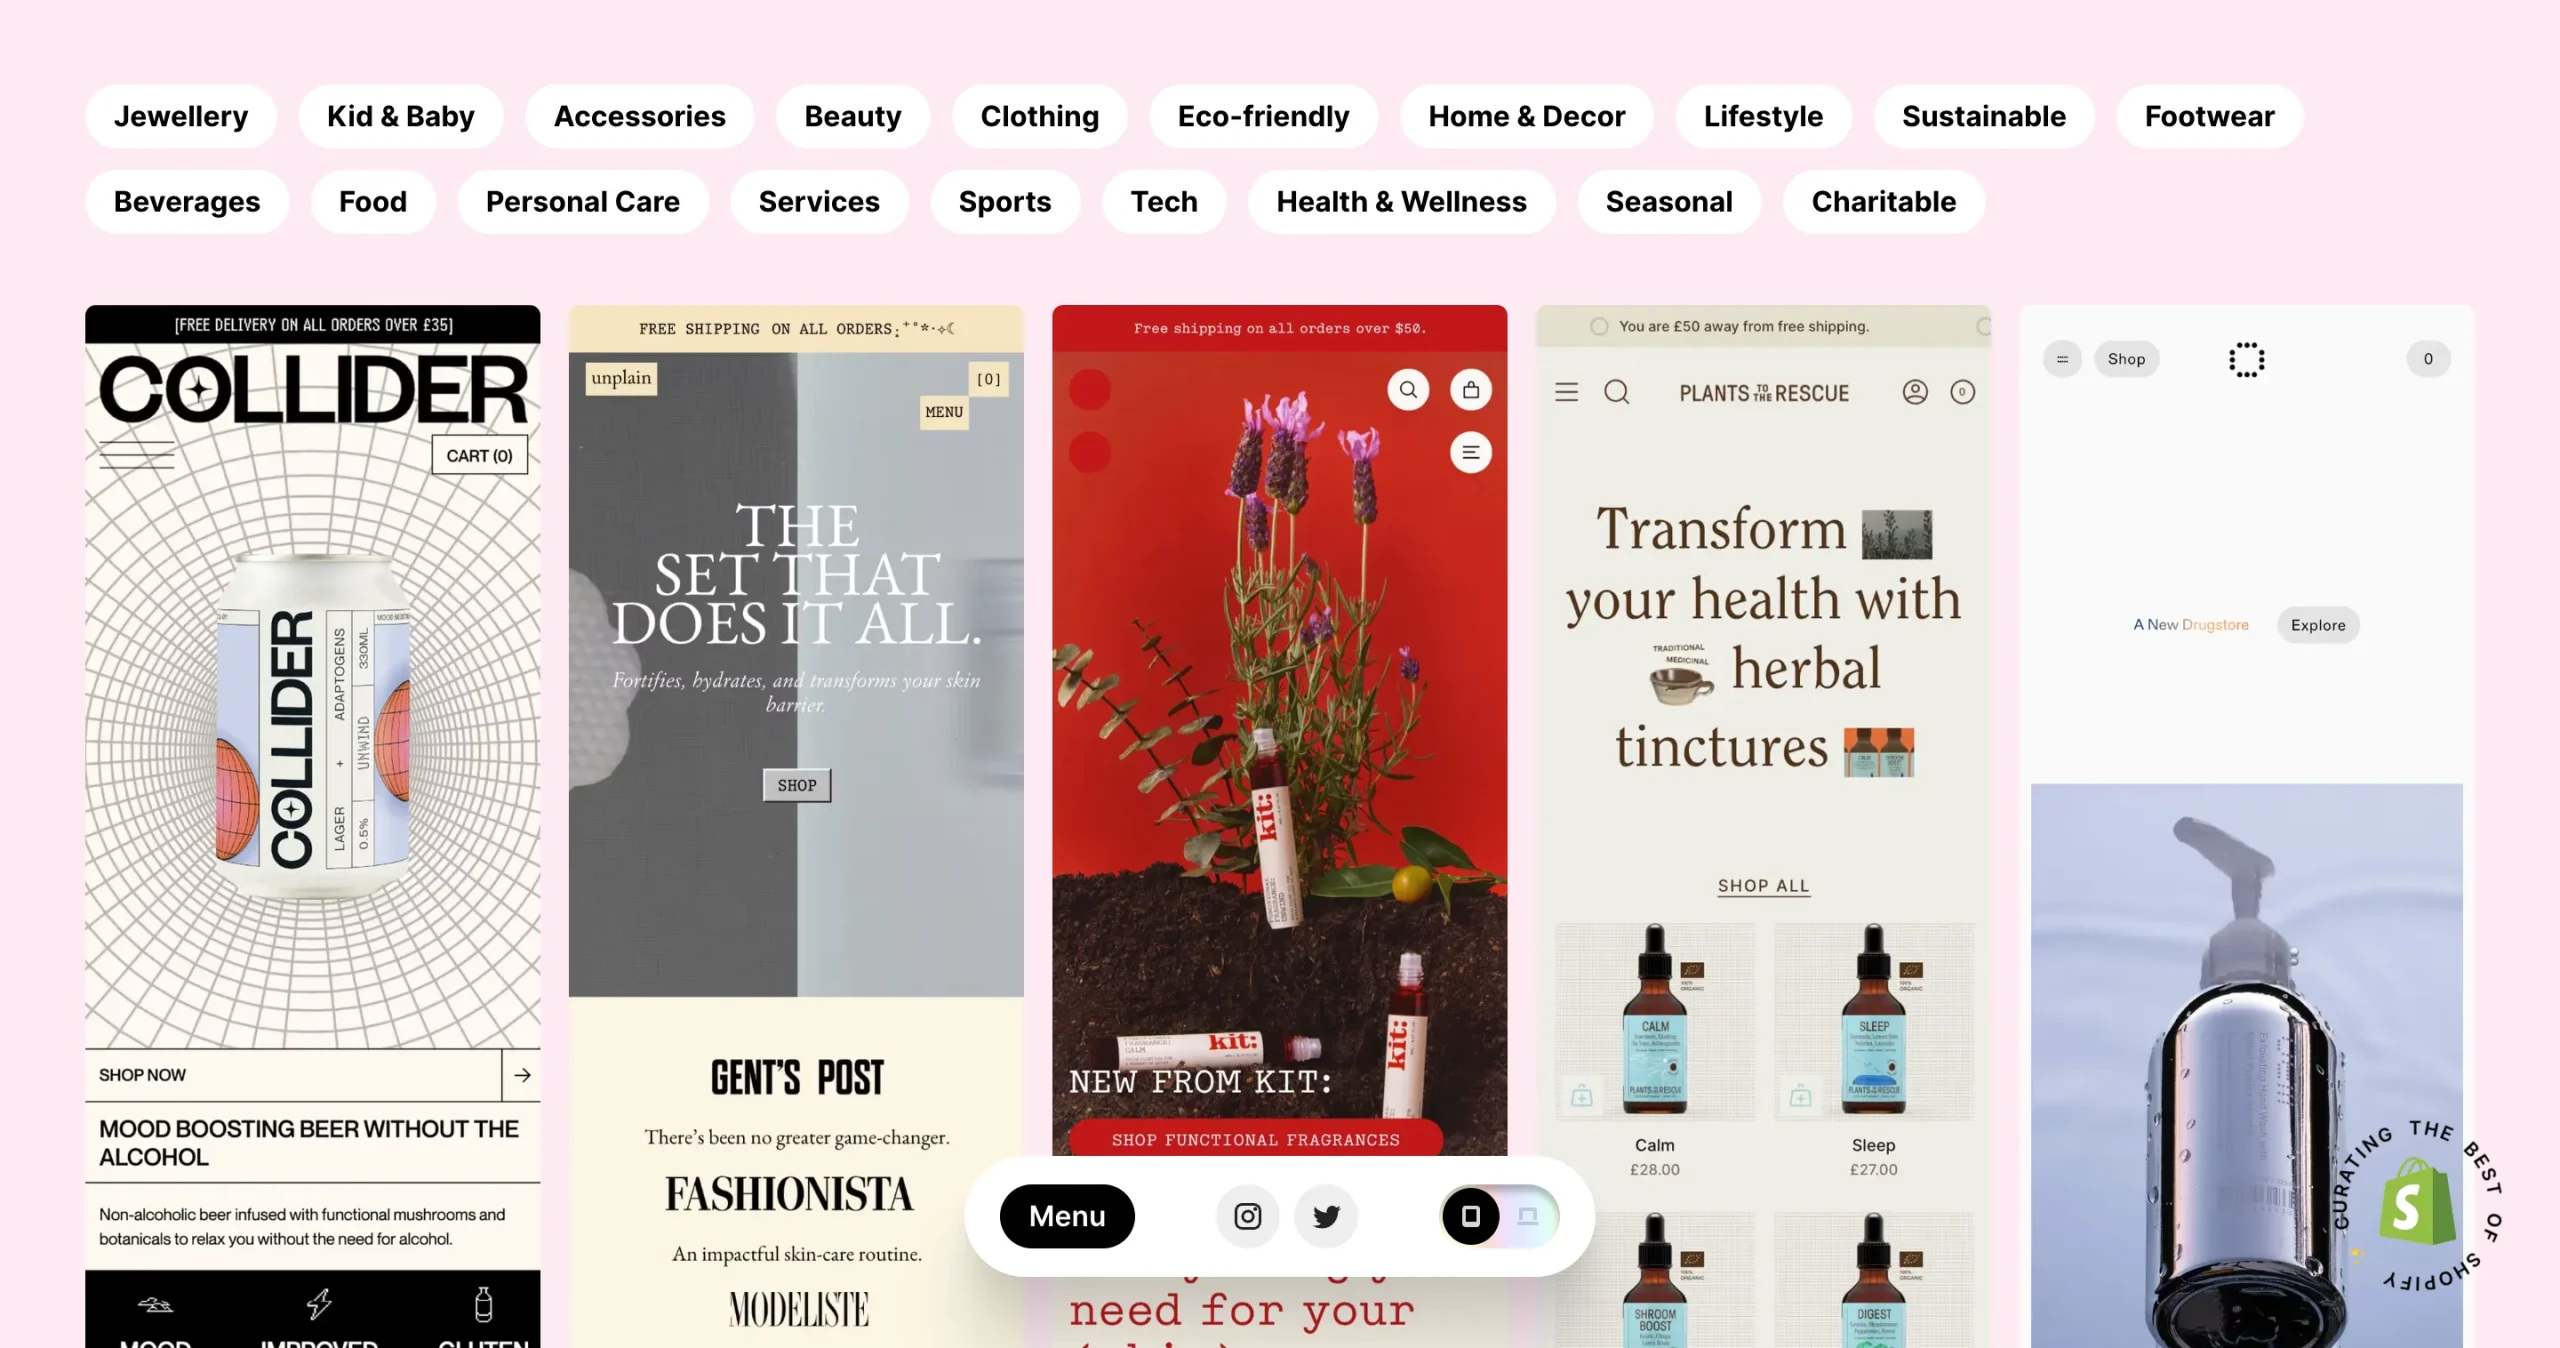Click the Shop Now arrow on Collider

[x=522, y=1075]
